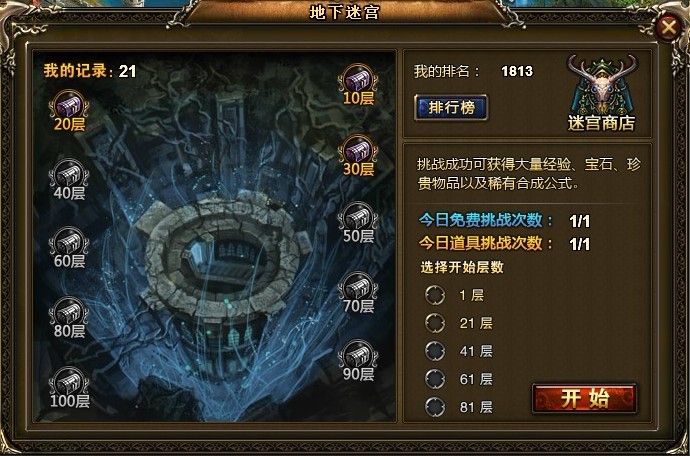Open the 迷宫商店 deer skull shop

(x=602, y=93)
